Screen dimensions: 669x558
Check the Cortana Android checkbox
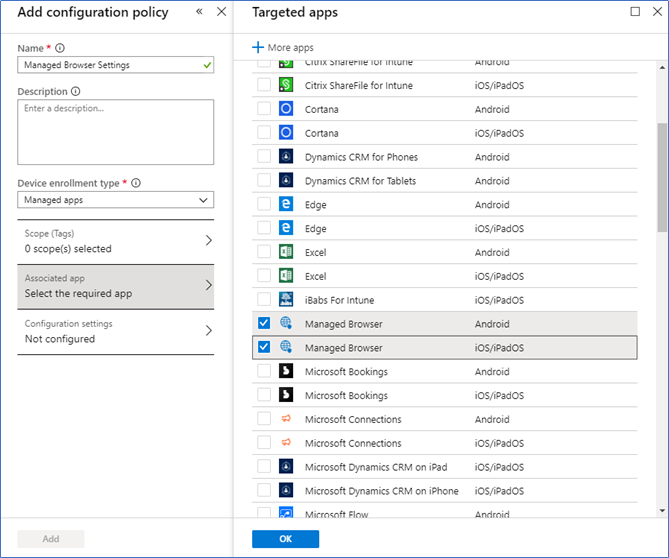point(264,109)
